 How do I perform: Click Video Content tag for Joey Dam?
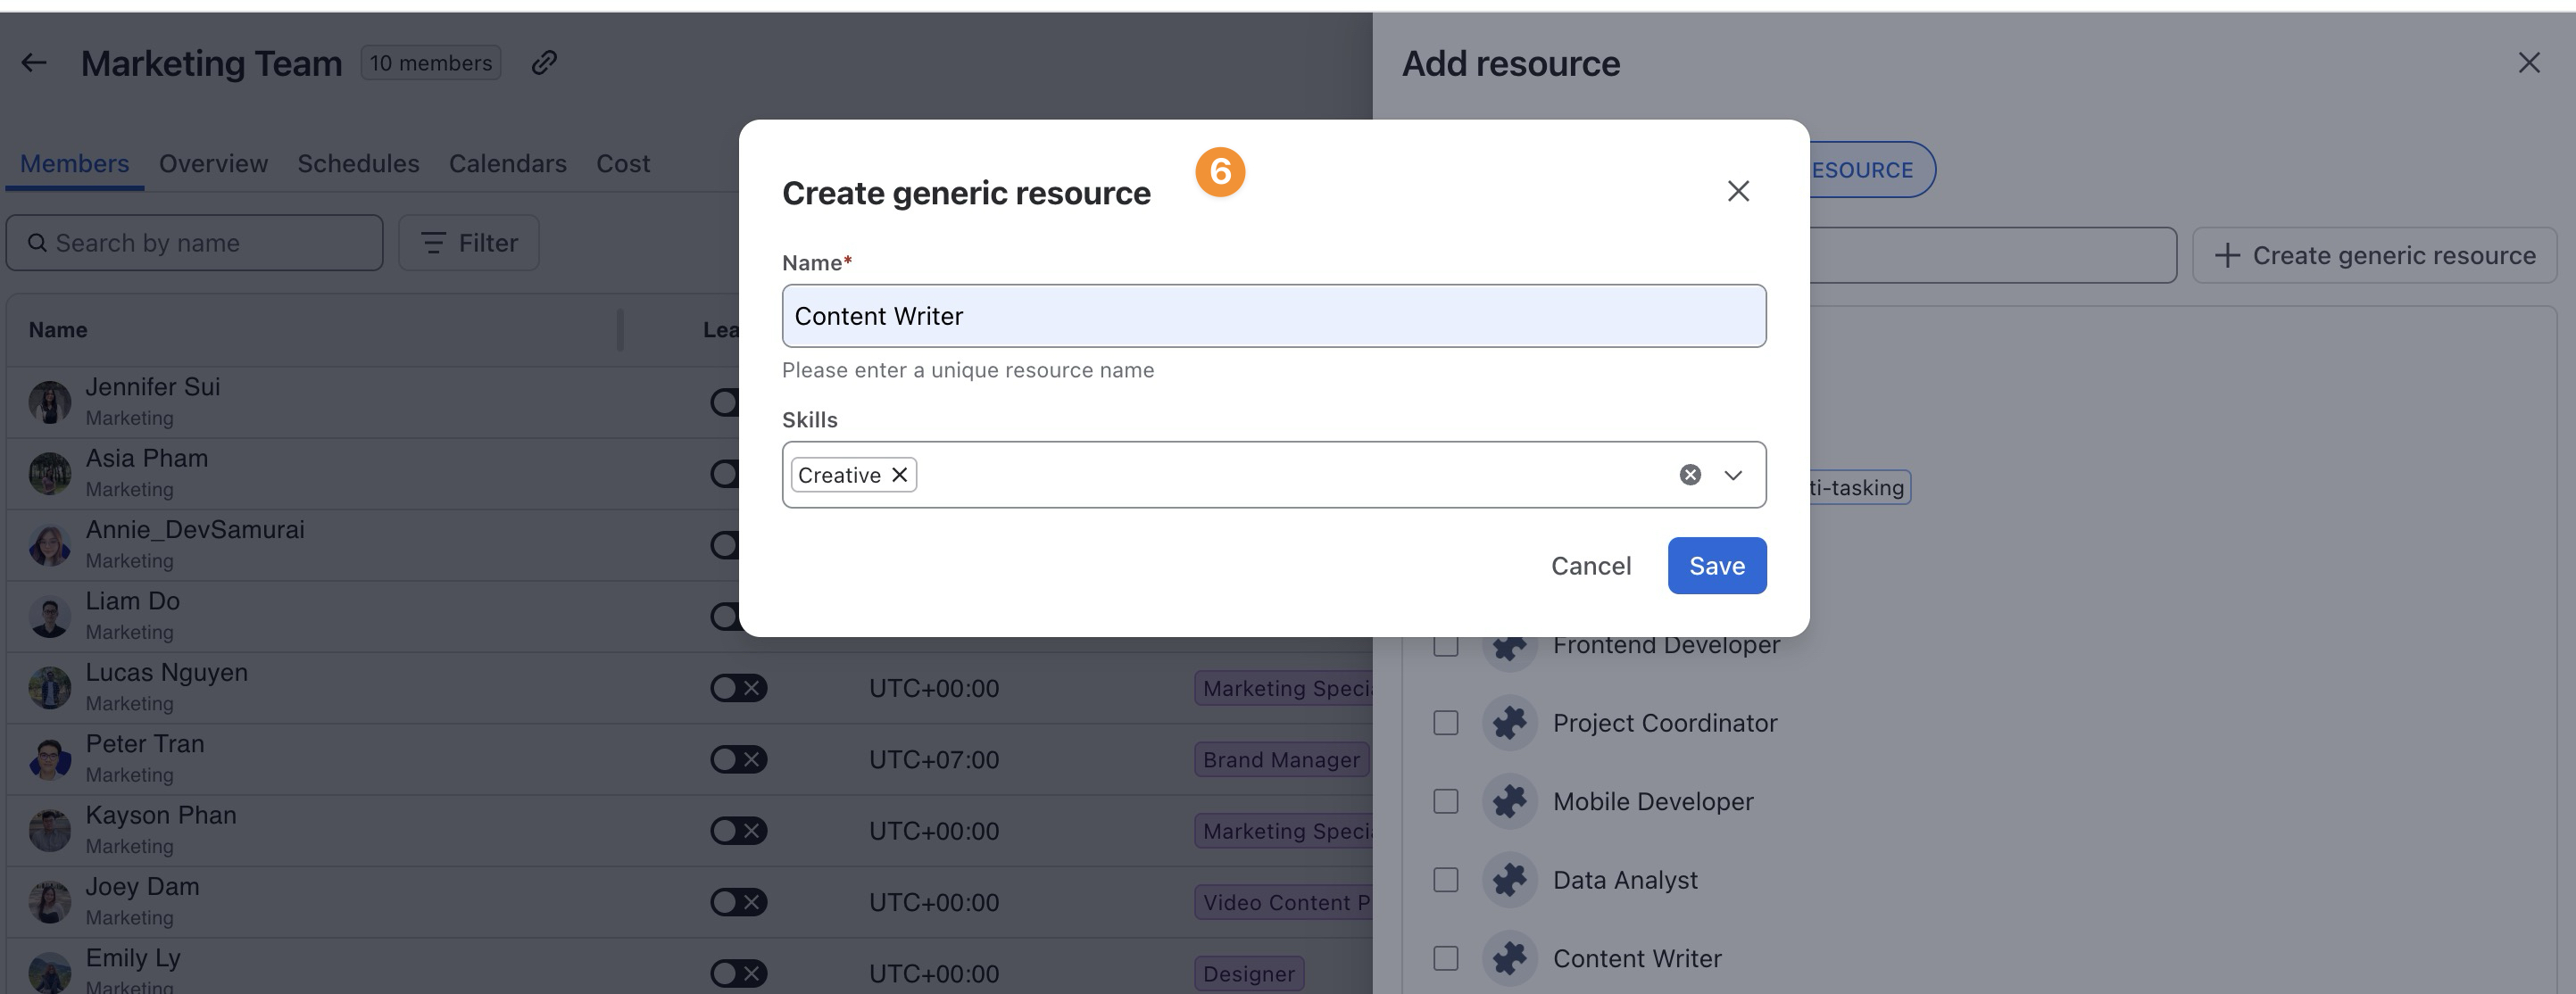1284,902
